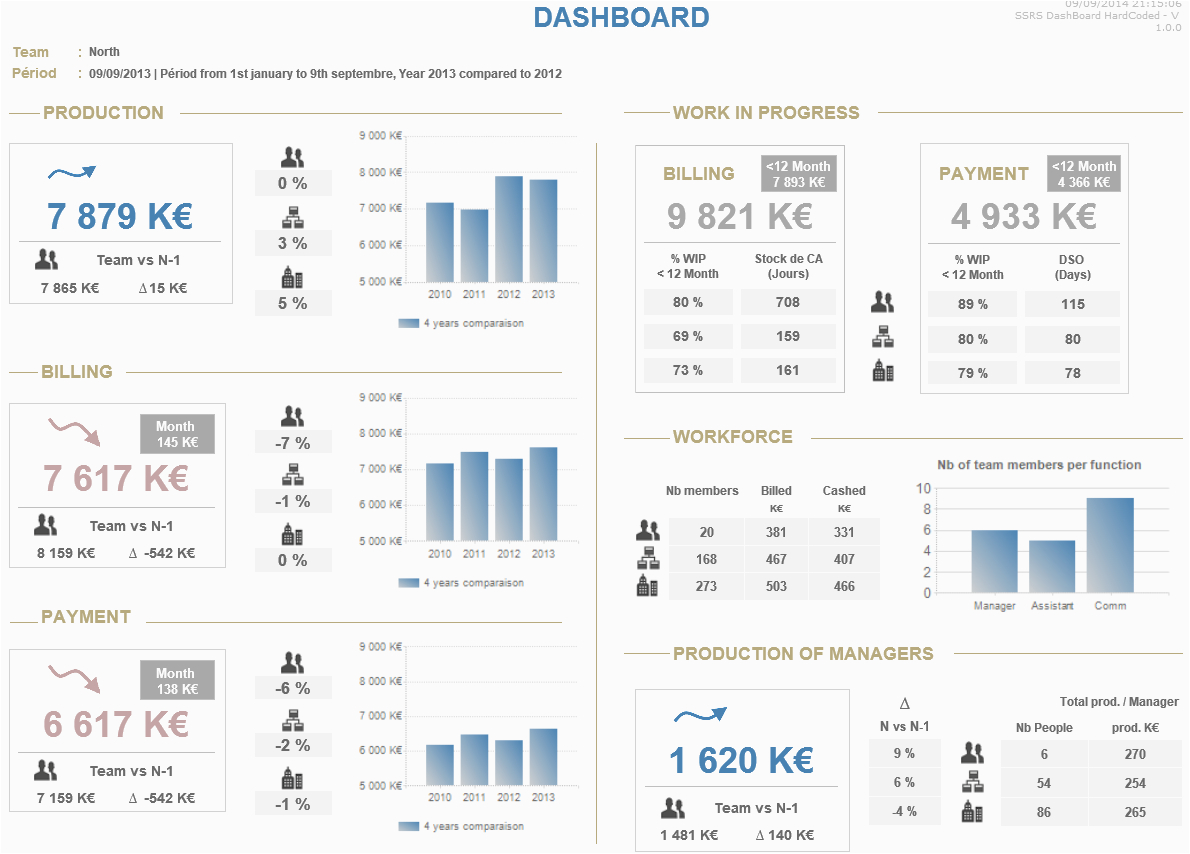Select the org chart icon above Production 3 %

(292, 217)
